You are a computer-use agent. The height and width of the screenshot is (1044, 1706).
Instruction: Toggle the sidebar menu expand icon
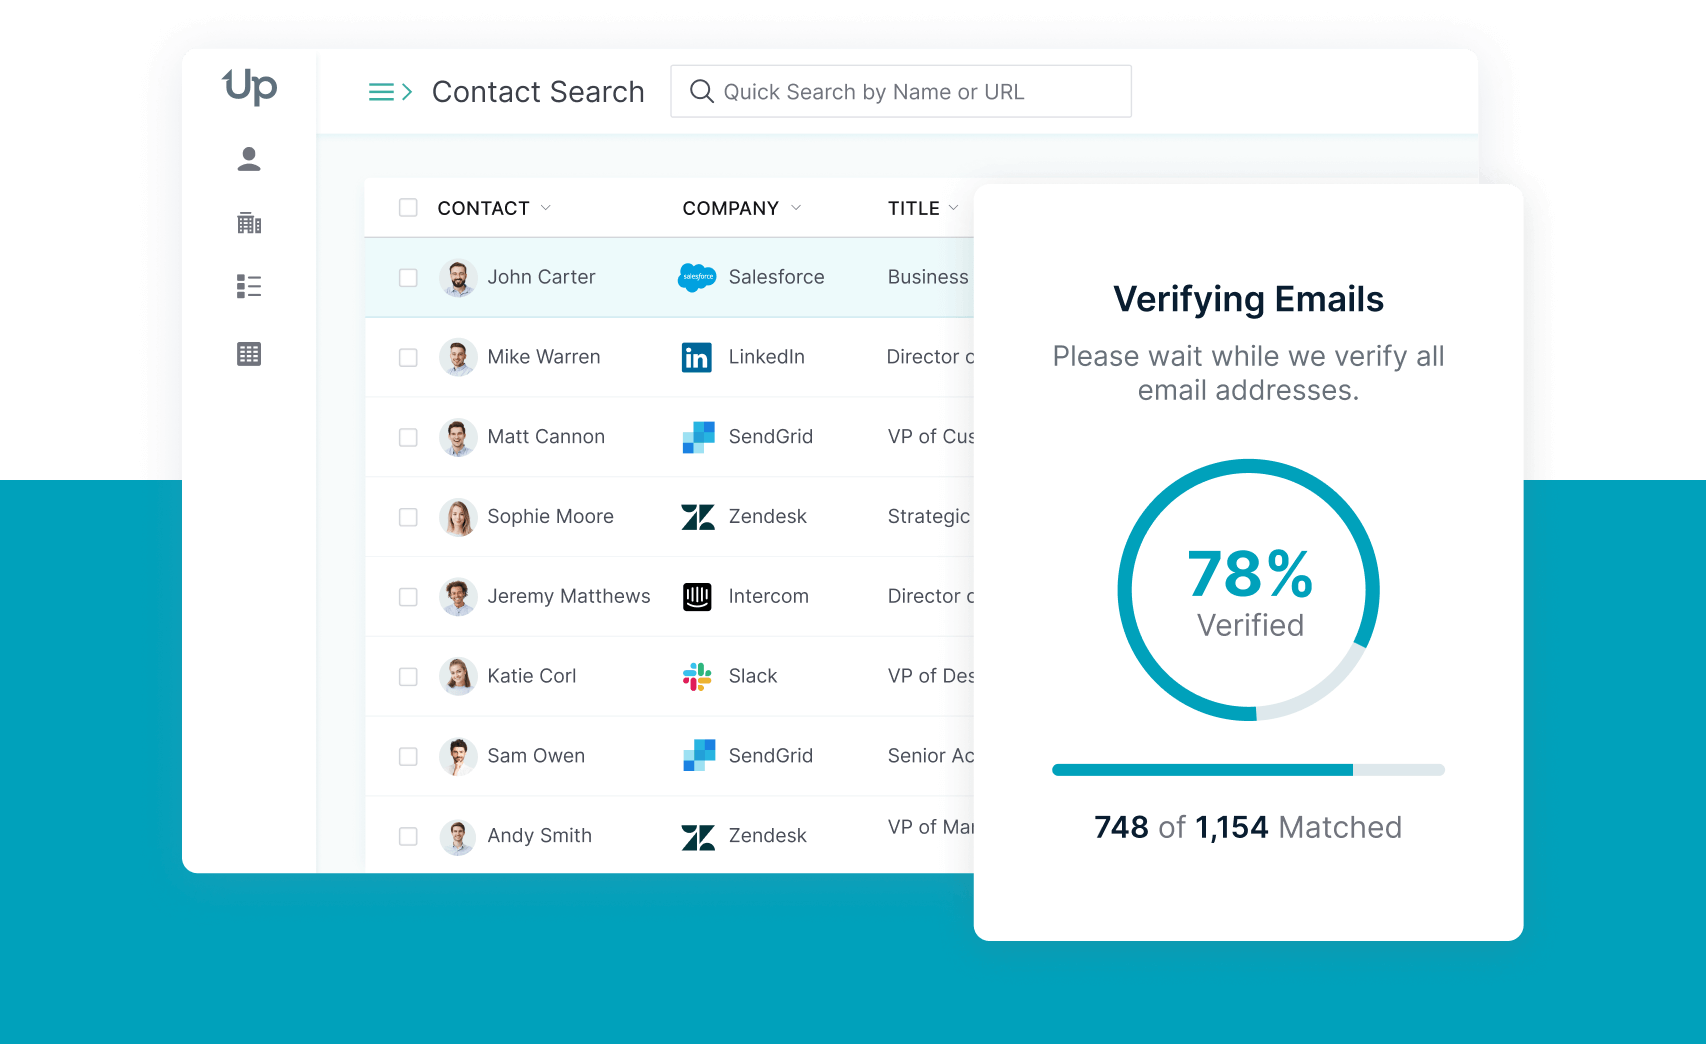point(390,92)
